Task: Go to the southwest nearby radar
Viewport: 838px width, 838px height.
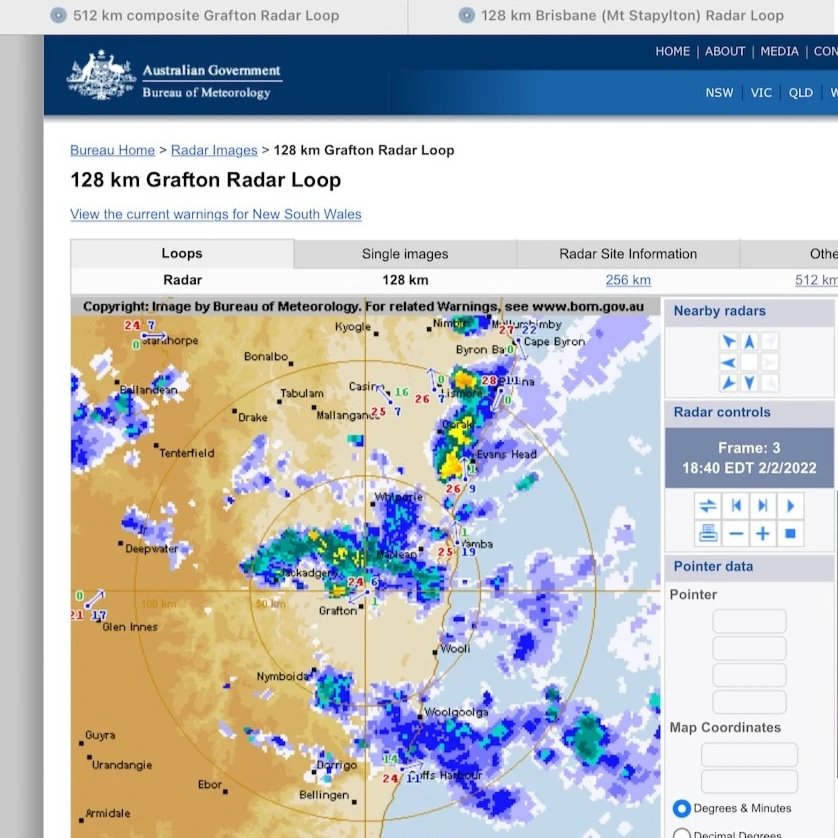Action: [728, 383]
